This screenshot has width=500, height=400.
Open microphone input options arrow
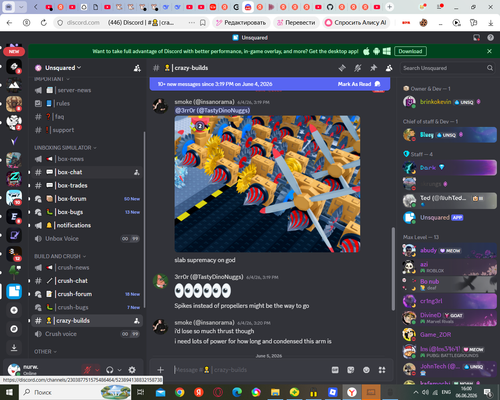point(97,370)
